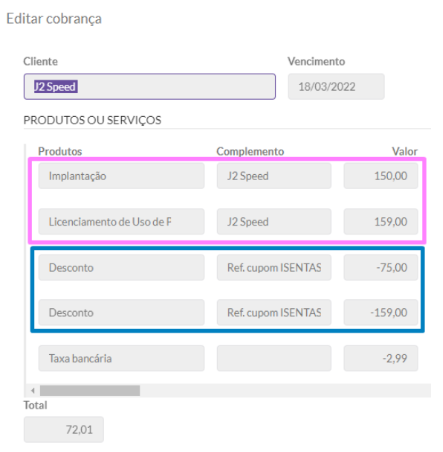Click the Total field showing 72,01
The width and height of the screenshot is (443, 452).
[x=64, y=429]
